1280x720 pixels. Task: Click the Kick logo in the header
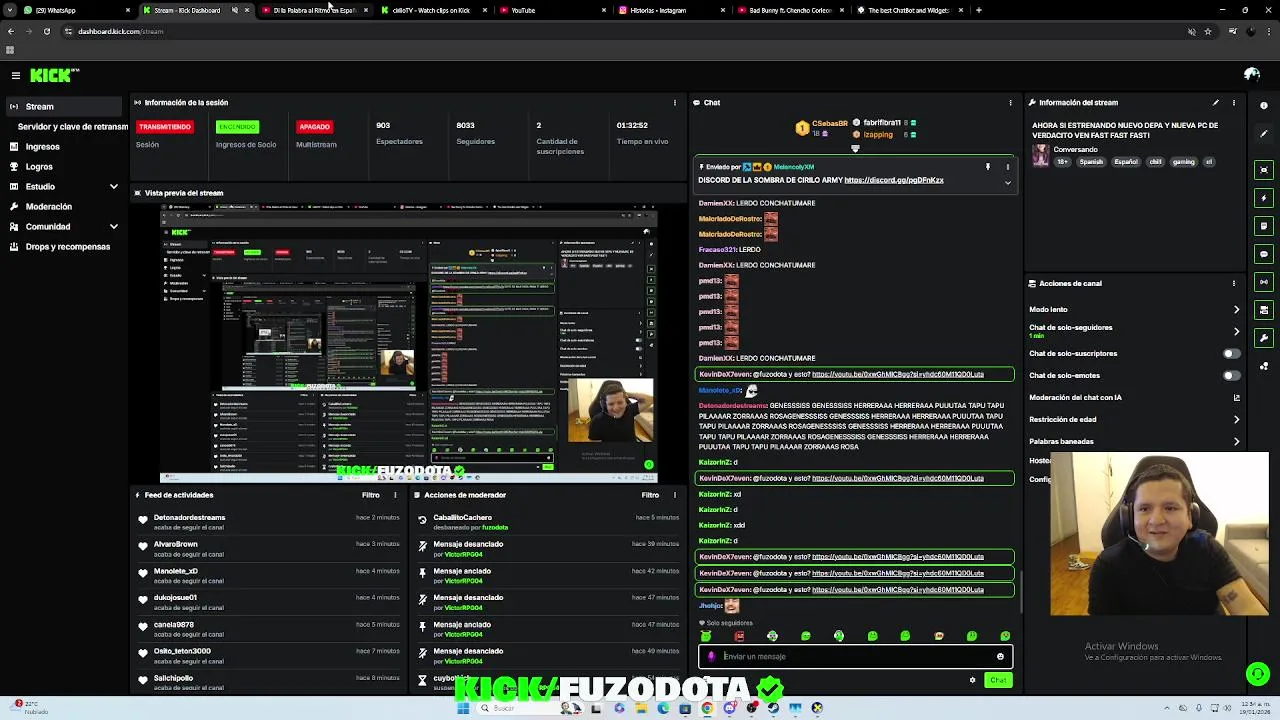(53, 75)
